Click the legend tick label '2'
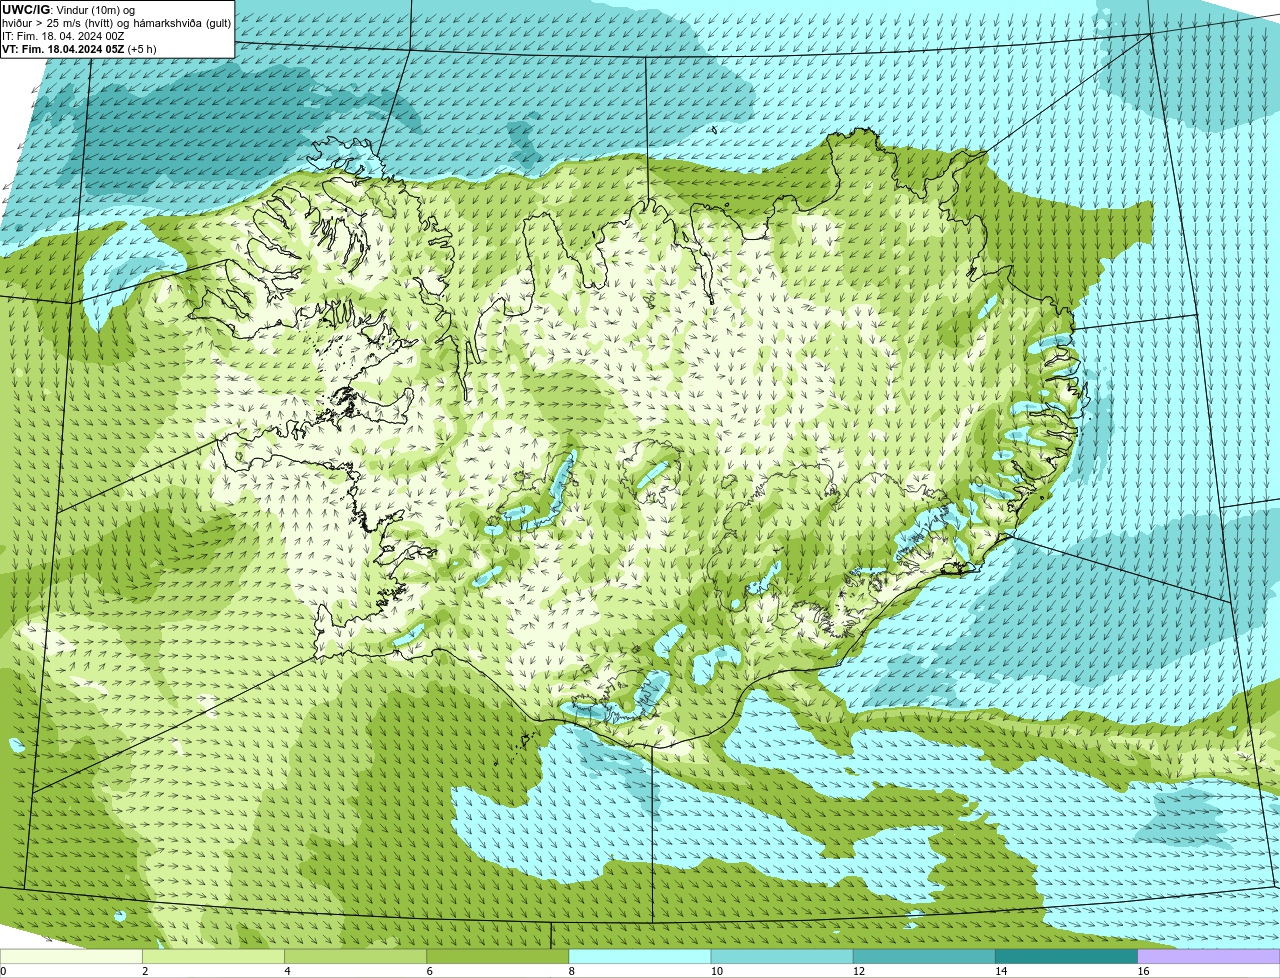 [145, 971]
